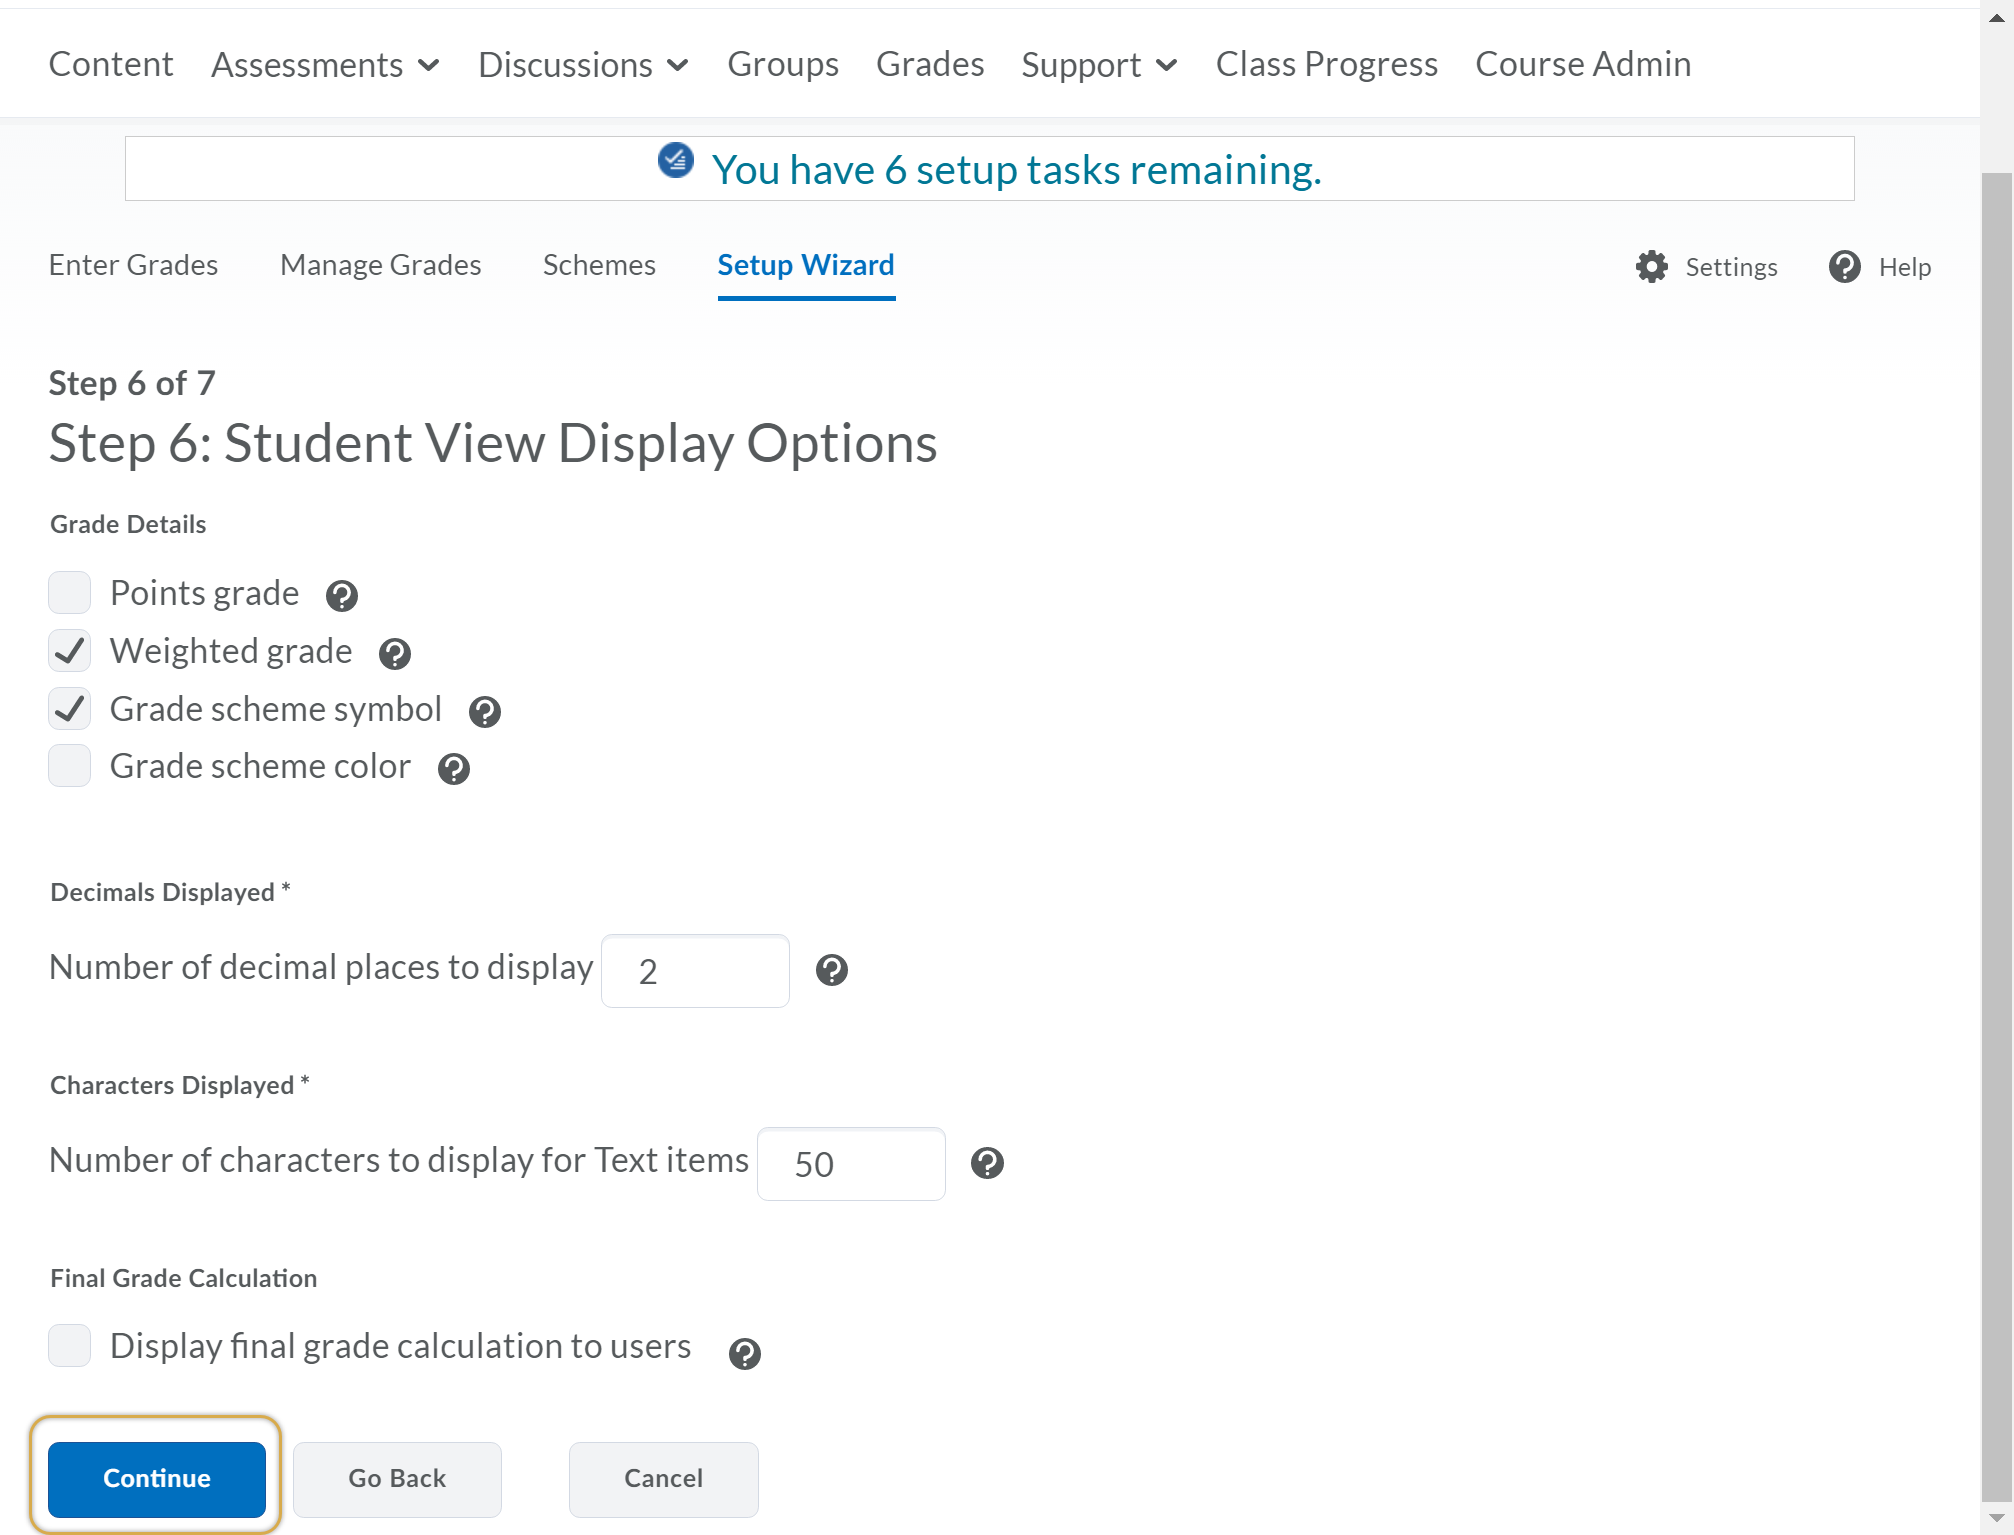
Task: Click the Help label text
Action: point(1904,267)
